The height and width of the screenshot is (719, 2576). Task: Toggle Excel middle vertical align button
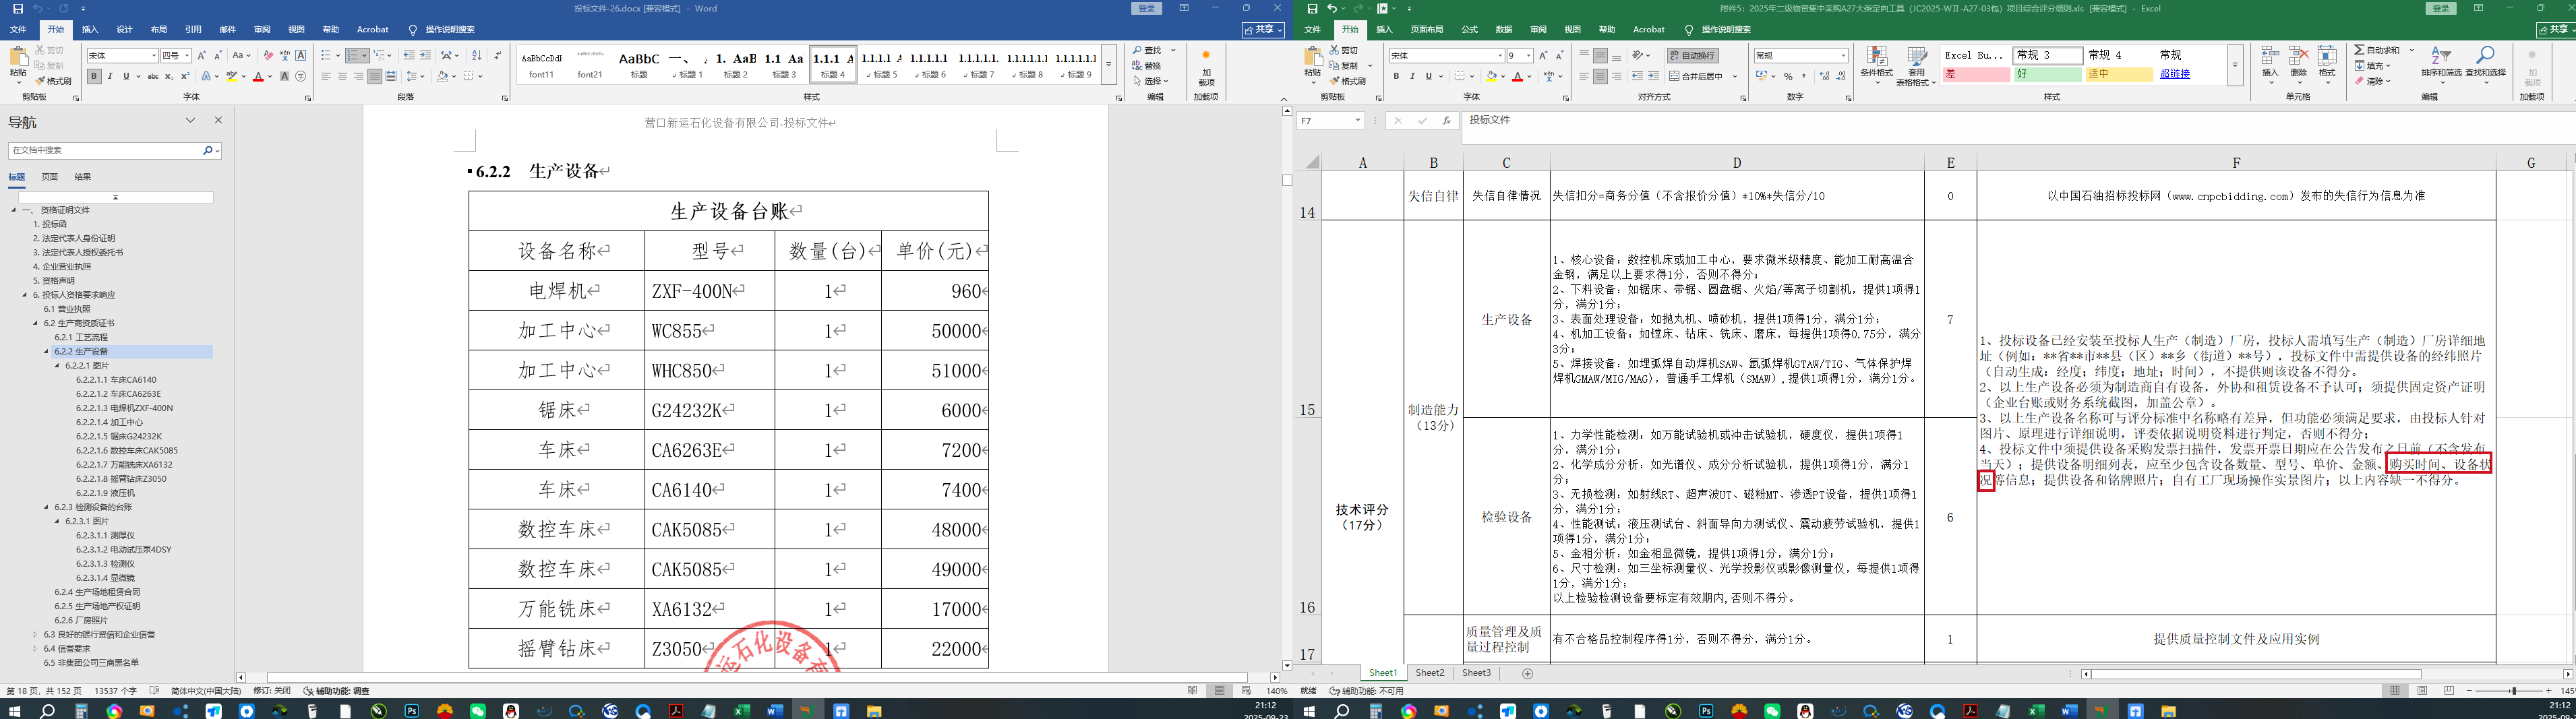point(1600,55)
